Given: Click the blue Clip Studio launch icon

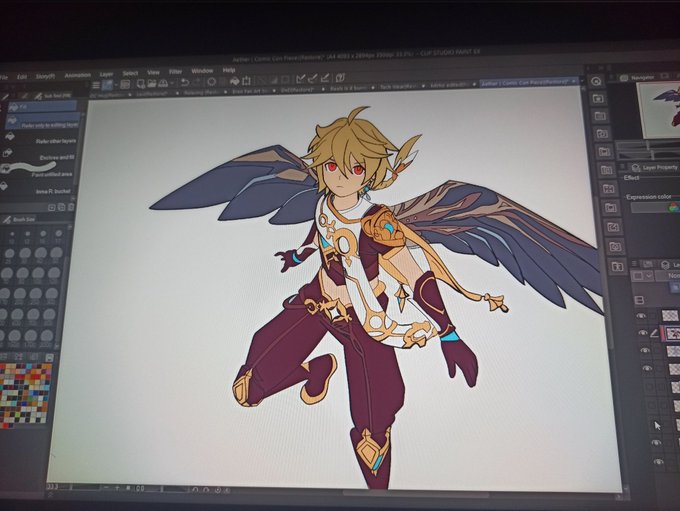Looking at the screenshot, I should pos(107,85).
